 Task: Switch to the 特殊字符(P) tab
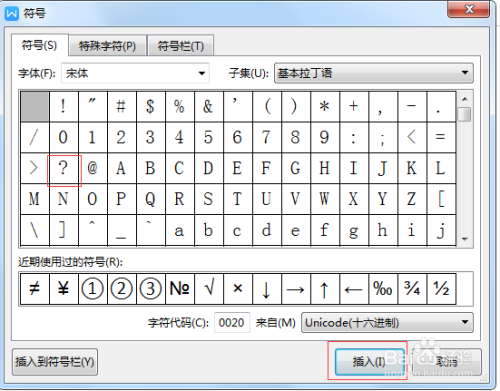click(107, 46)
